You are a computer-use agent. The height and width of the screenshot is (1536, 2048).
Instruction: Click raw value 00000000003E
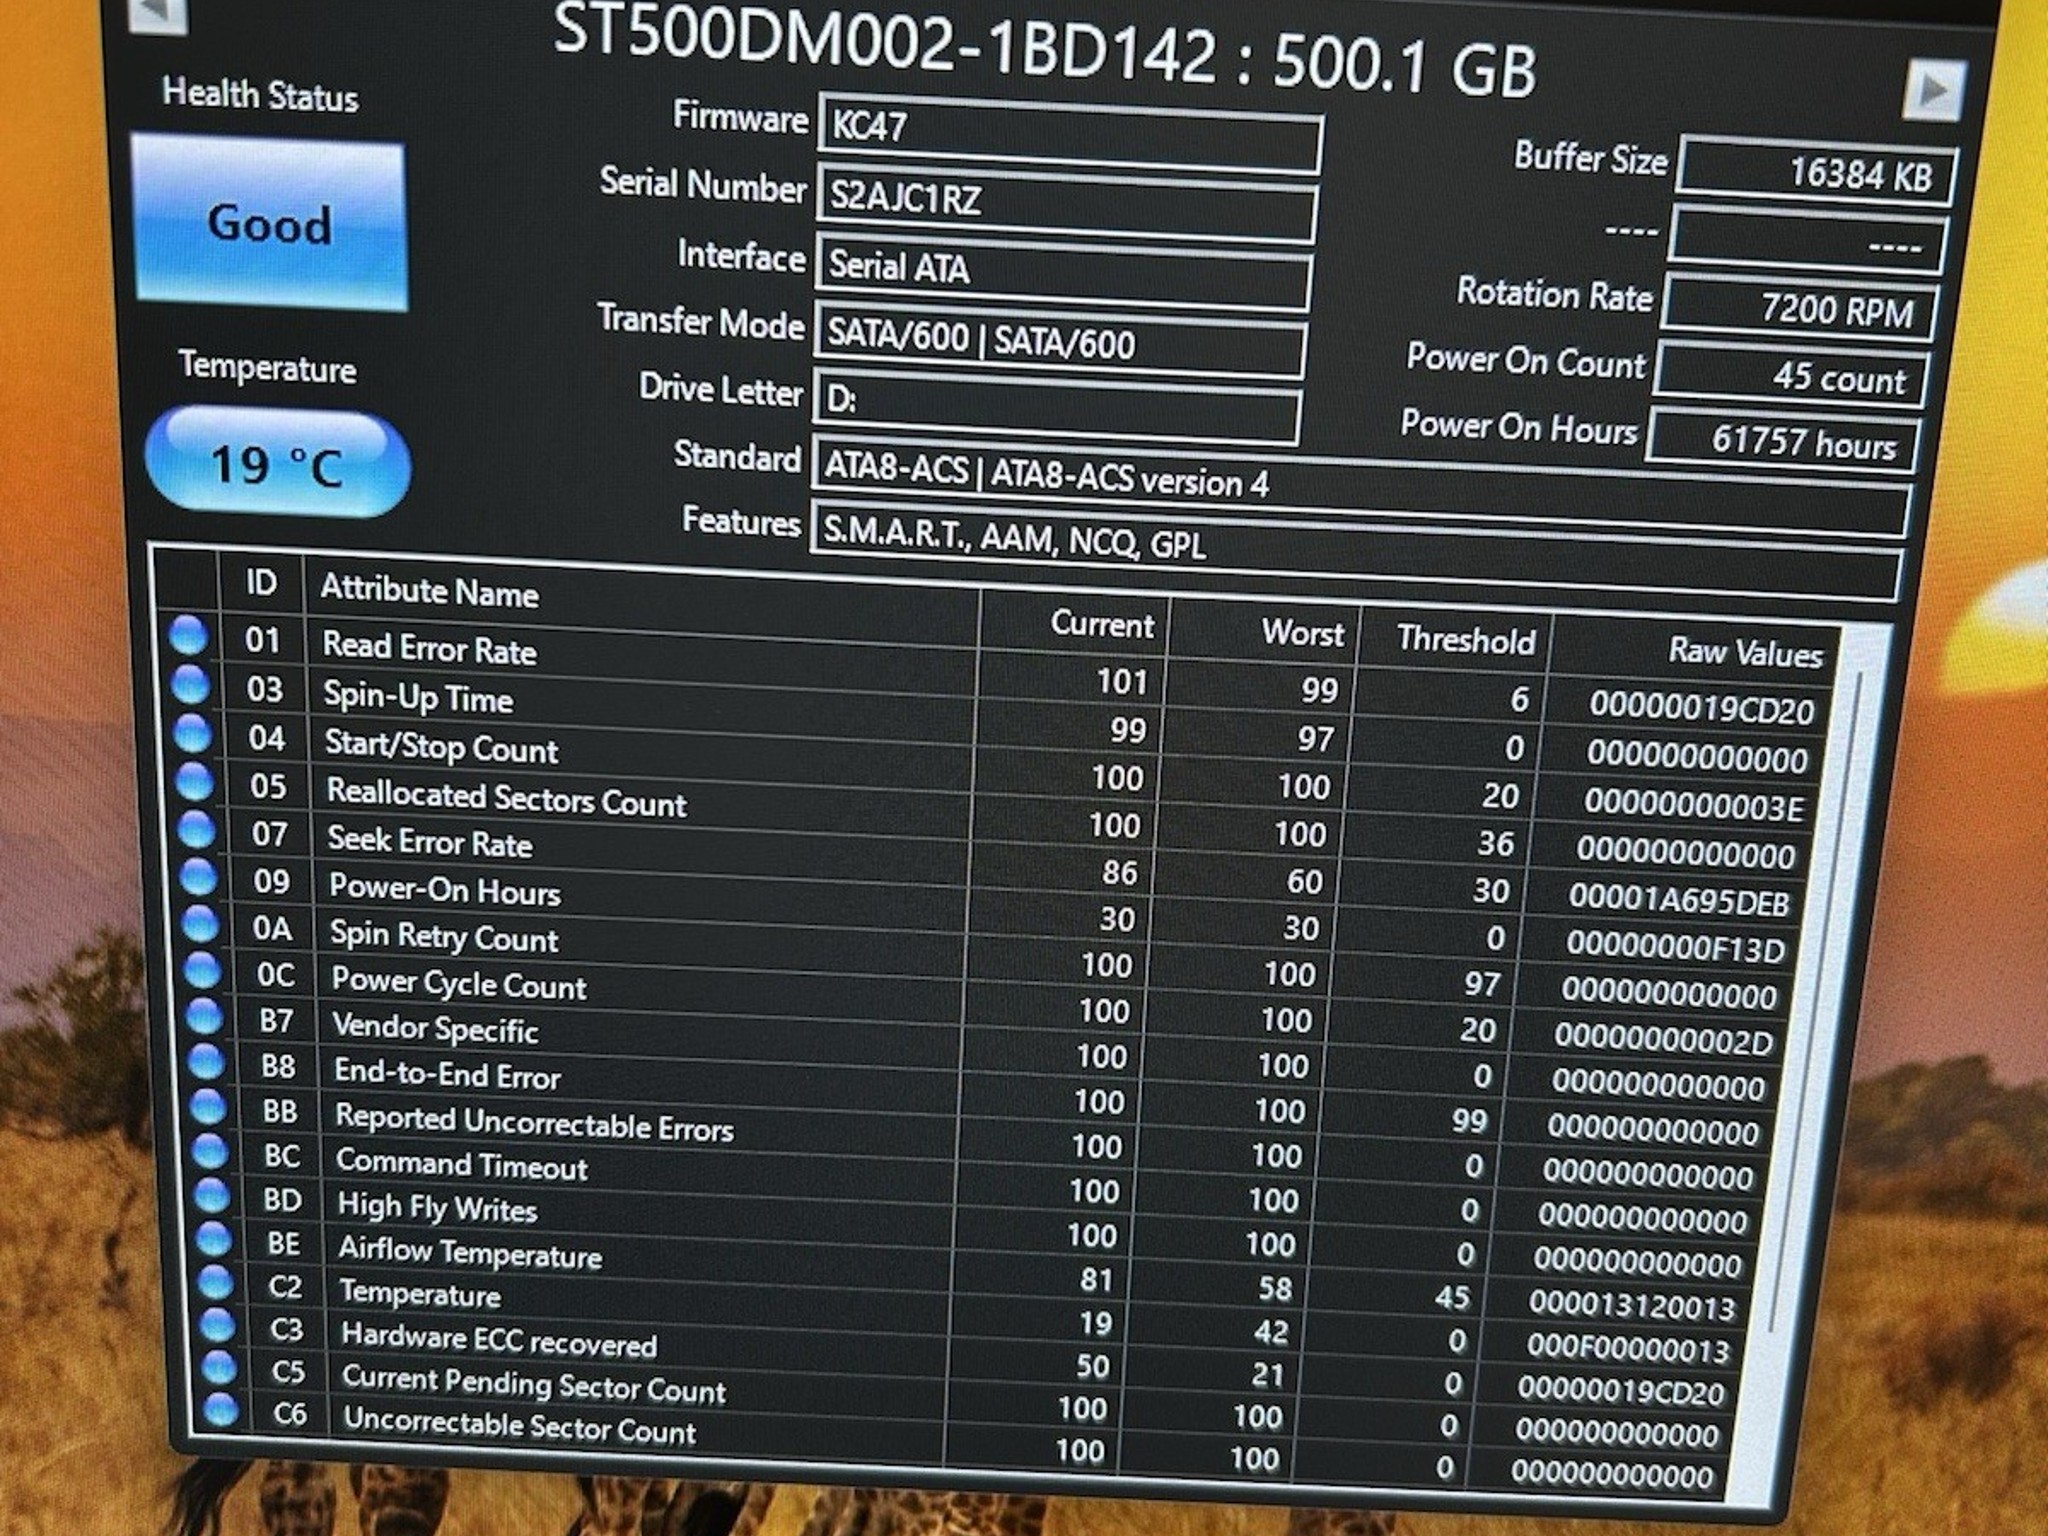tap(1694, 804)
